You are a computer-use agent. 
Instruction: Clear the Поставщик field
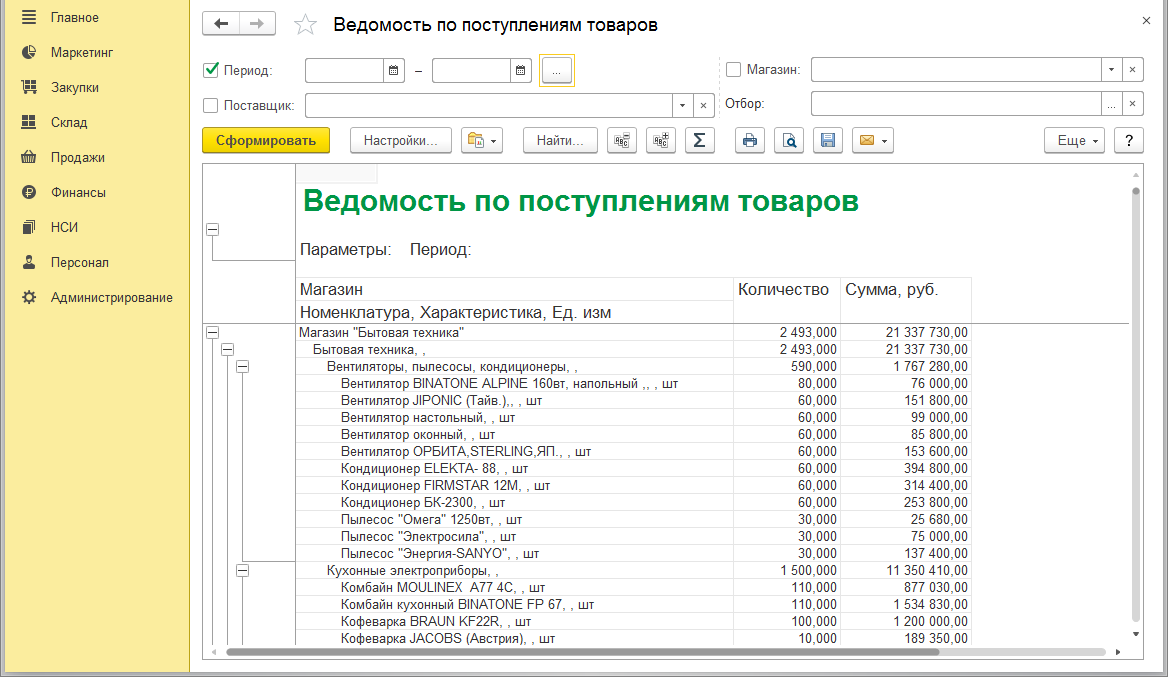tap(703, 105)
